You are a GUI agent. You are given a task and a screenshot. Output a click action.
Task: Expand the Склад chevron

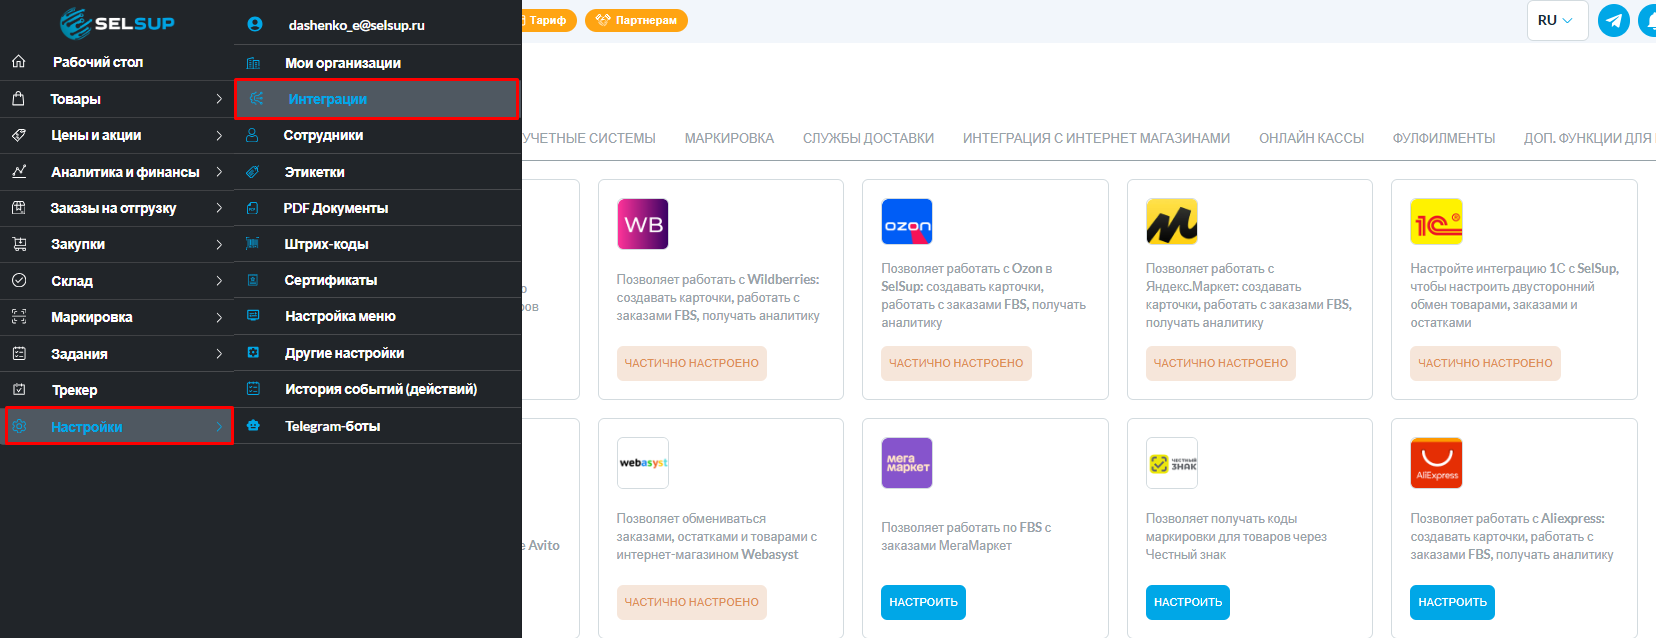point(219,281)
